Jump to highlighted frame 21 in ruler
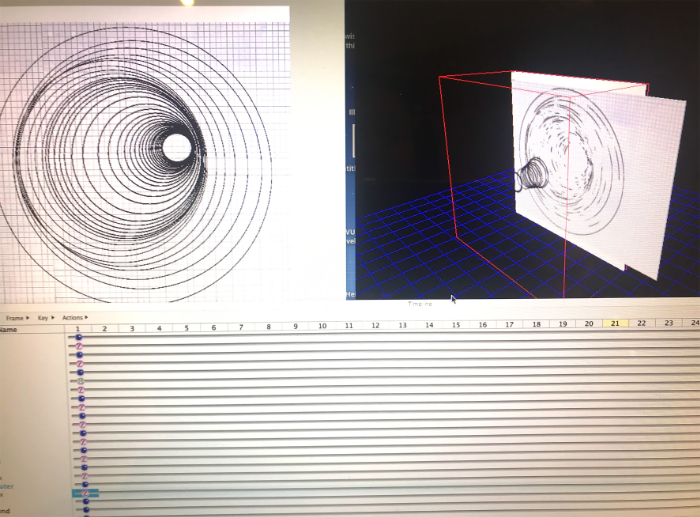The width and height of the screenshot is (700, 517). (x=615, y=325)
